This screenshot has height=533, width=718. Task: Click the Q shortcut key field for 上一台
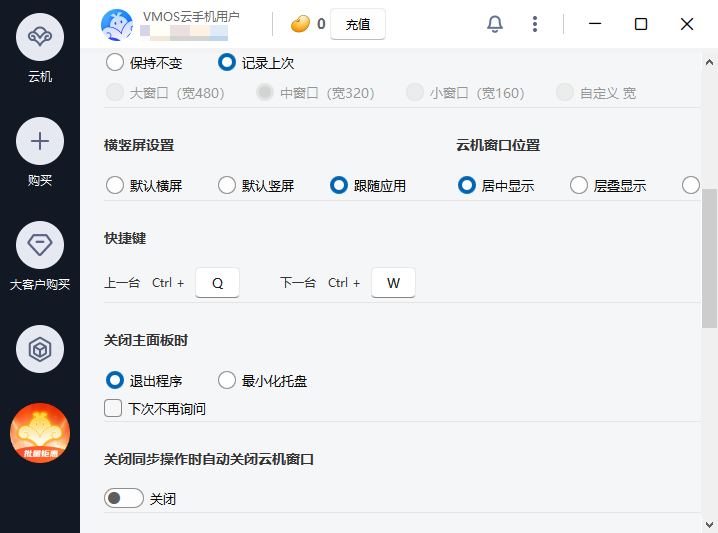click(218, 283)
